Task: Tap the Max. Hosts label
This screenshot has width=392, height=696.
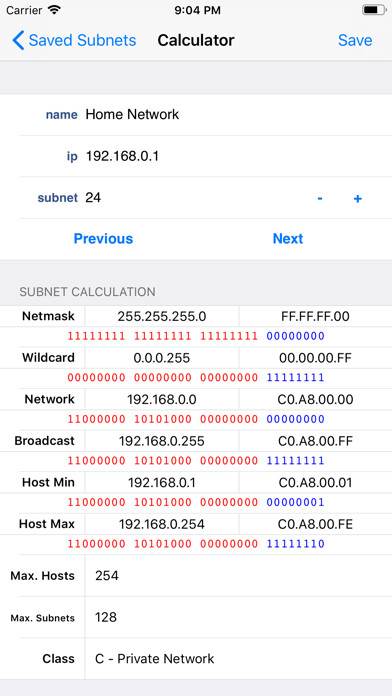Action: 43,576
